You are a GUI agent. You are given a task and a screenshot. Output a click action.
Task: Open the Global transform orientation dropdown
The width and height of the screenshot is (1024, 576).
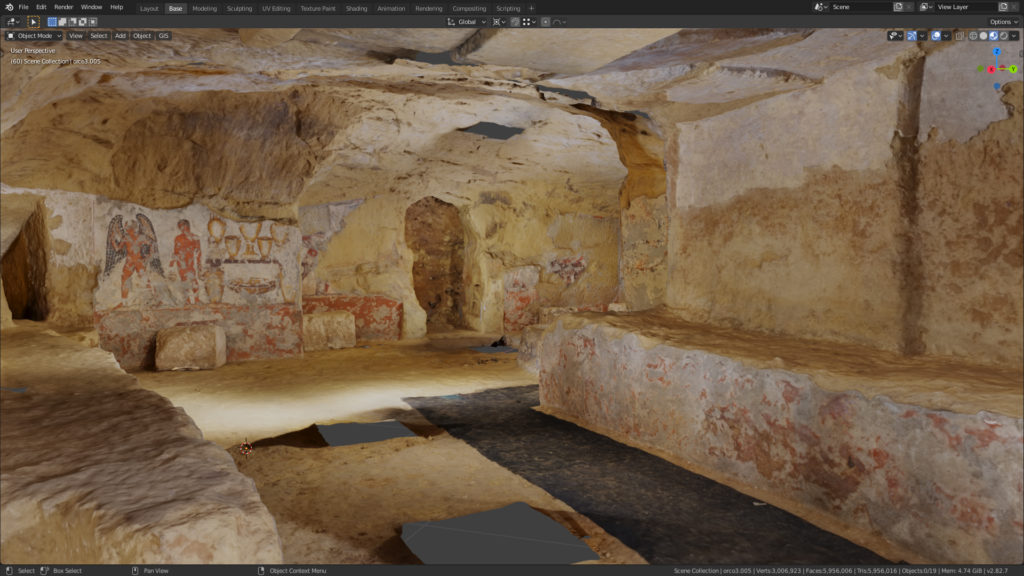pyautogui.click(x=467, y=22)
